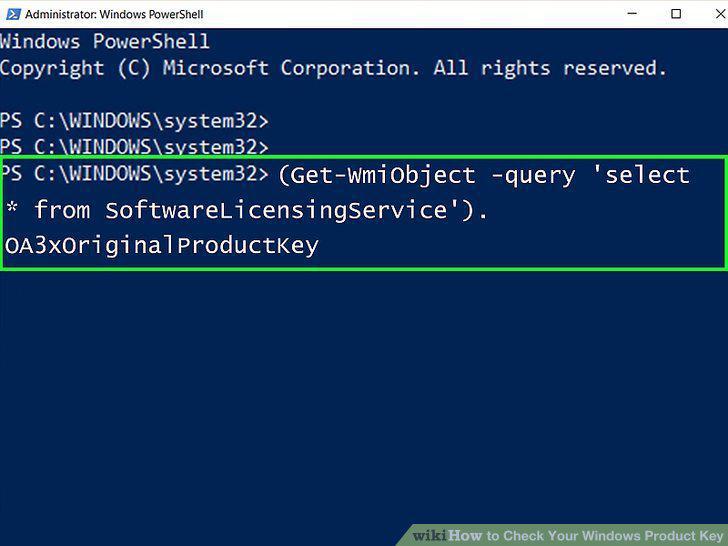
Task: Minimize the PowerShell window
Action: pyautogui.click(x=632, y=13)
